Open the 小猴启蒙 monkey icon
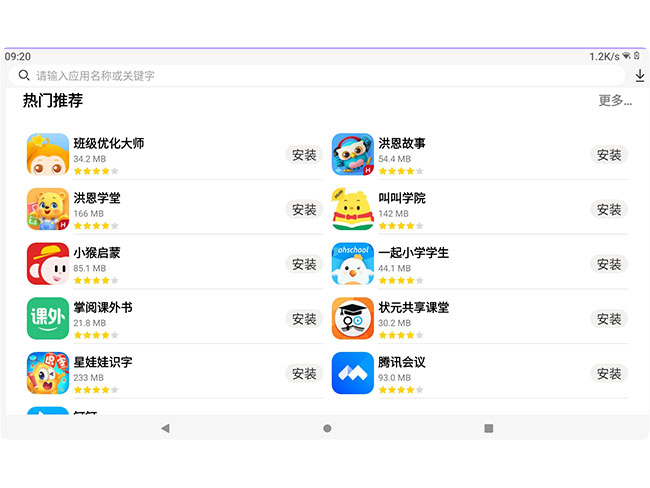This screenshot has height=488, width=650. pos(47,264)
